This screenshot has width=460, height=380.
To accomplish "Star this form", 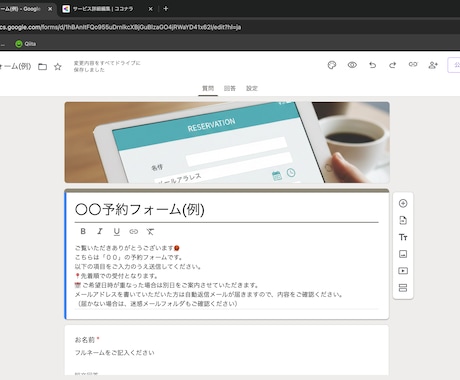I will [x=58, y=67].
